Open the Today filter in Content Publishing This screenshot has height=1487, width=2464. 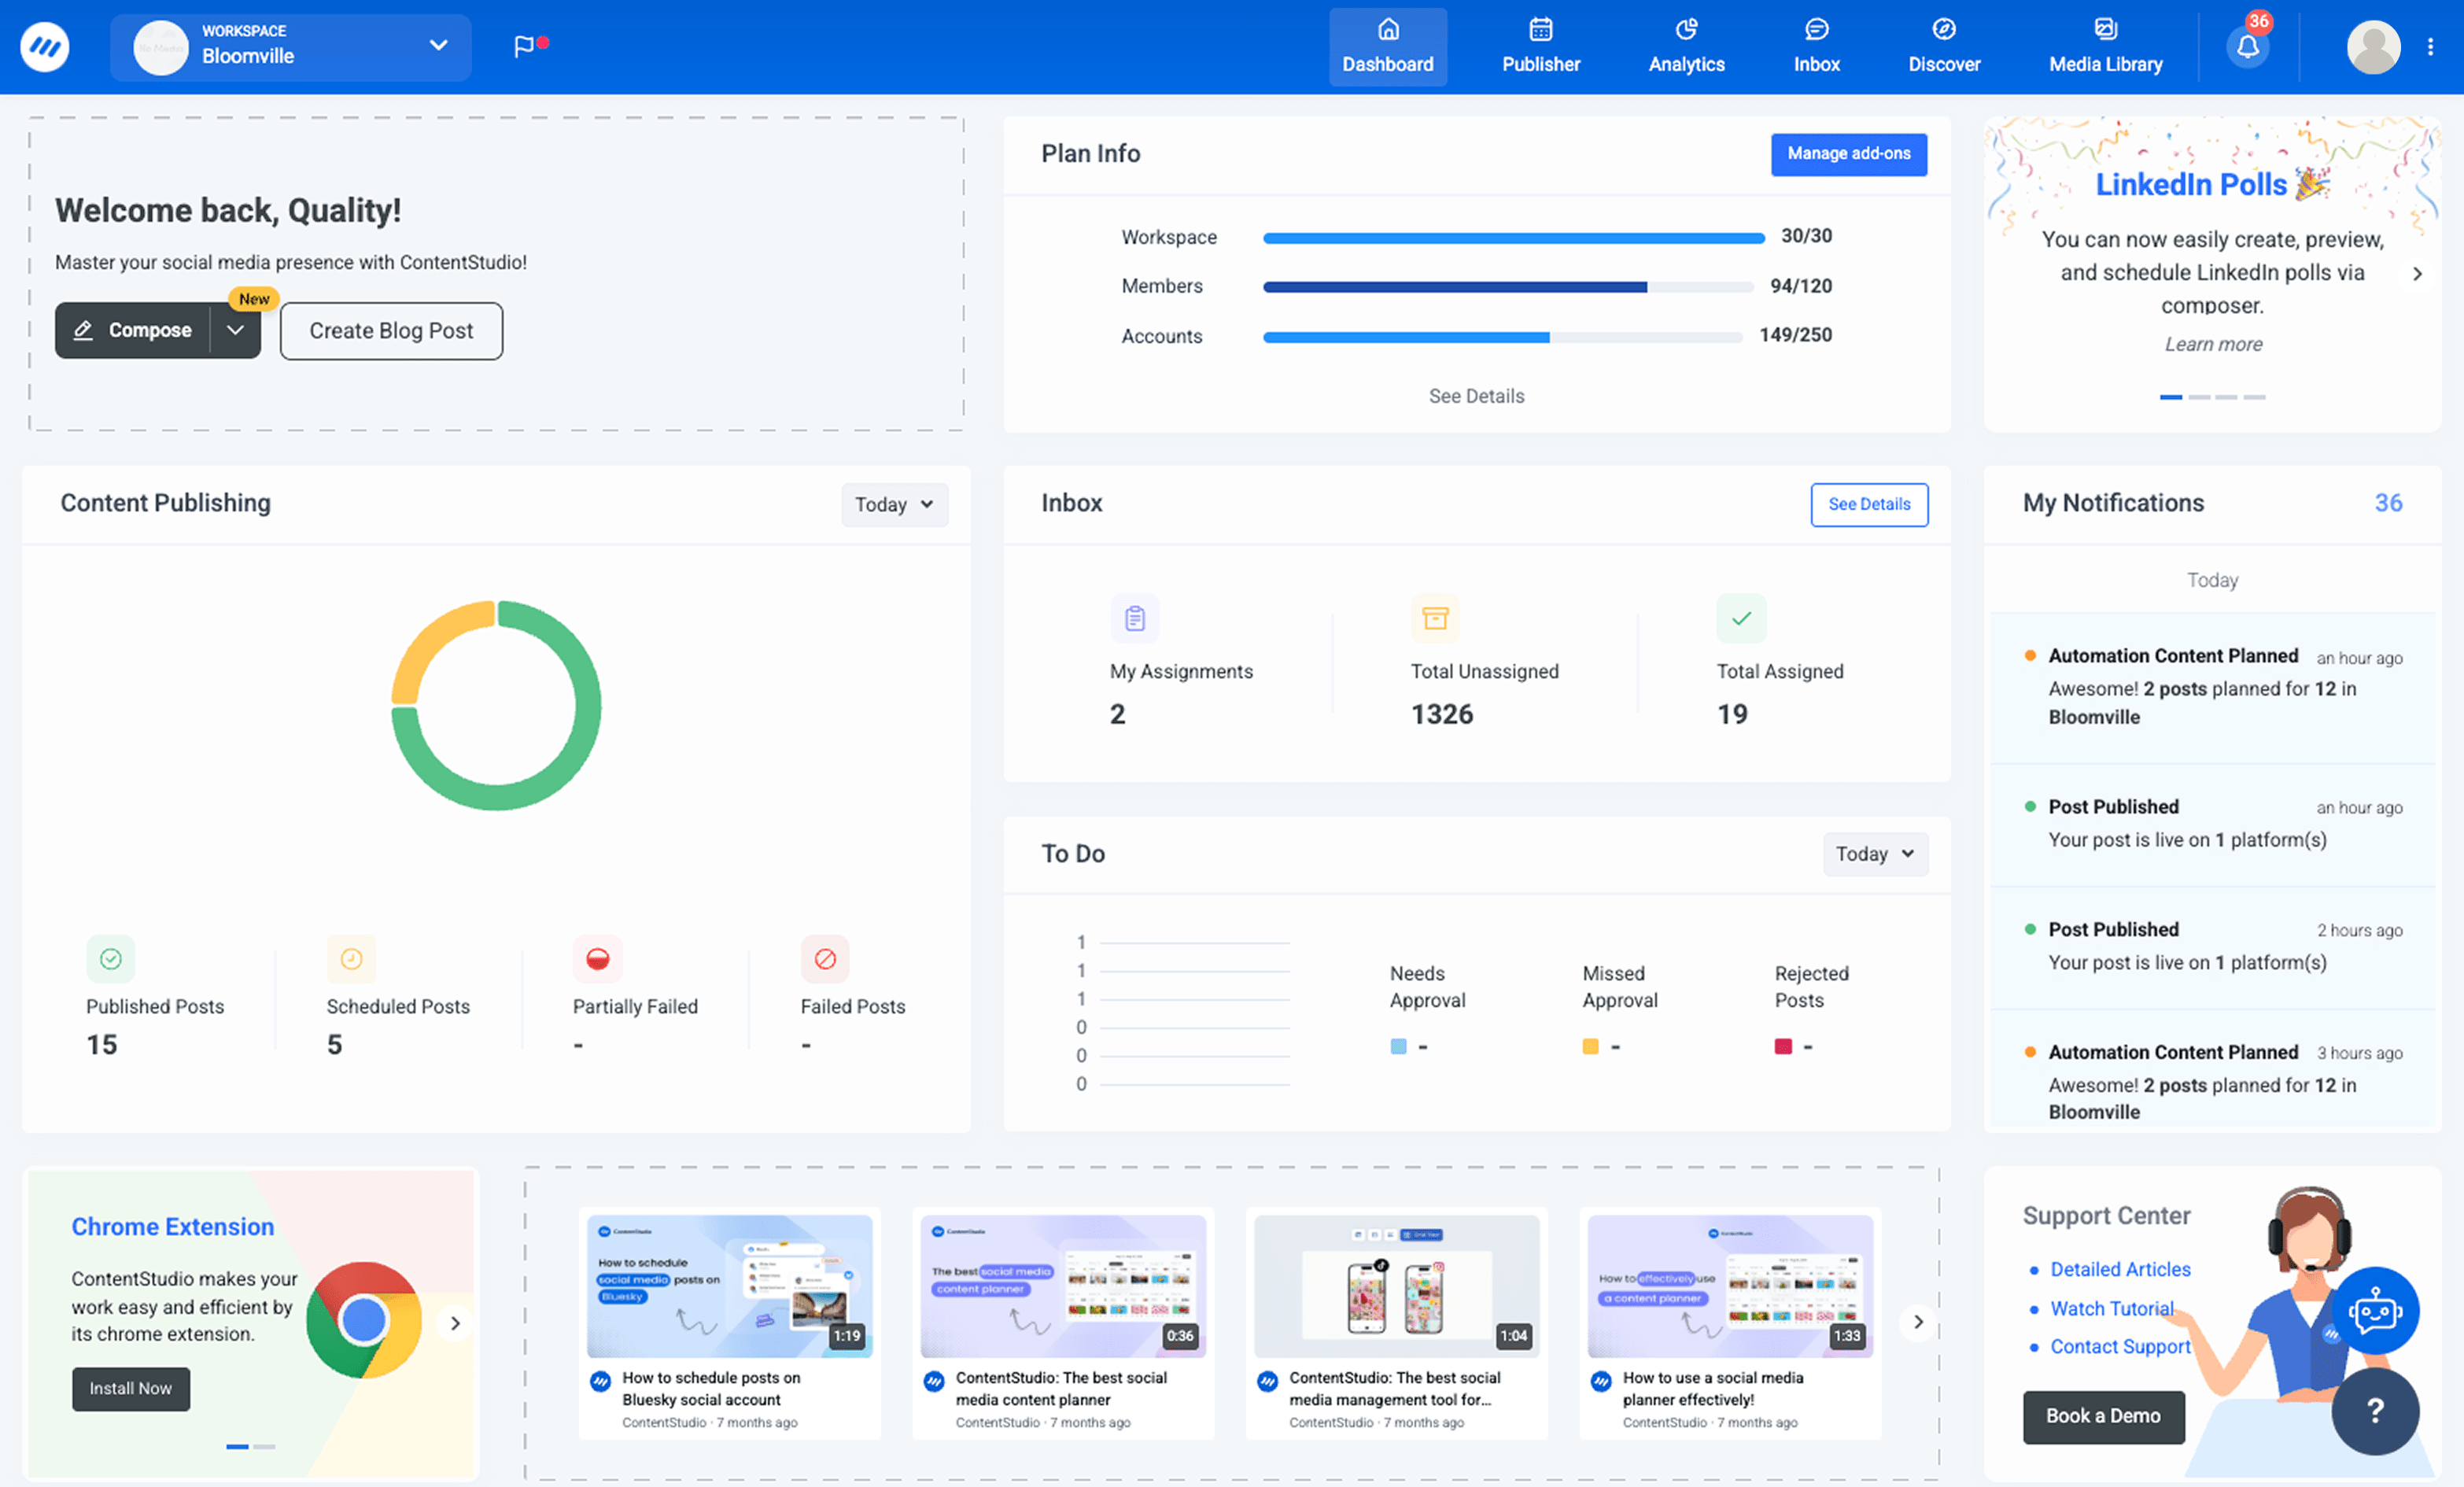[893, 504]
